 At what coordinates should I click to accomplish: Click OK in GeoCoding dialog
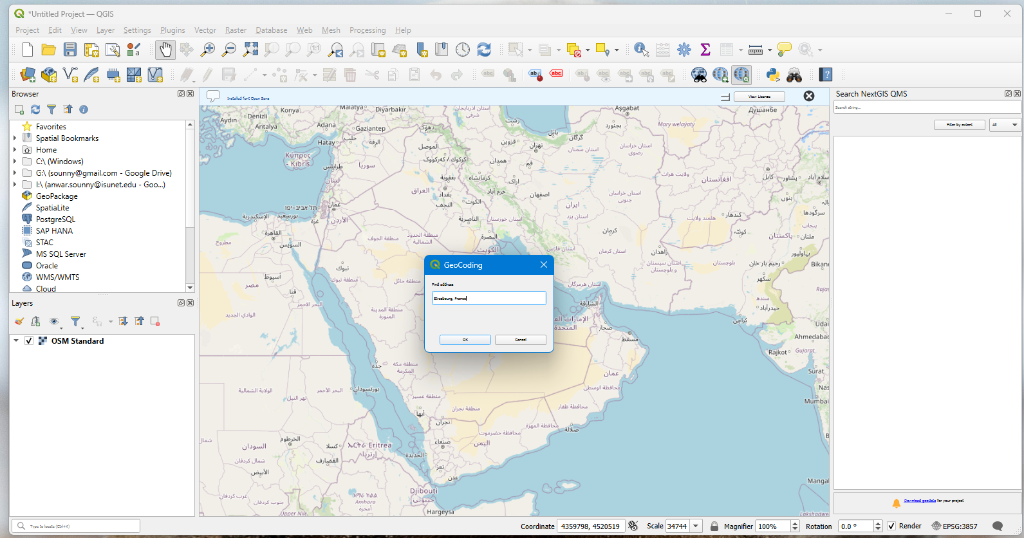click(465, 340)
